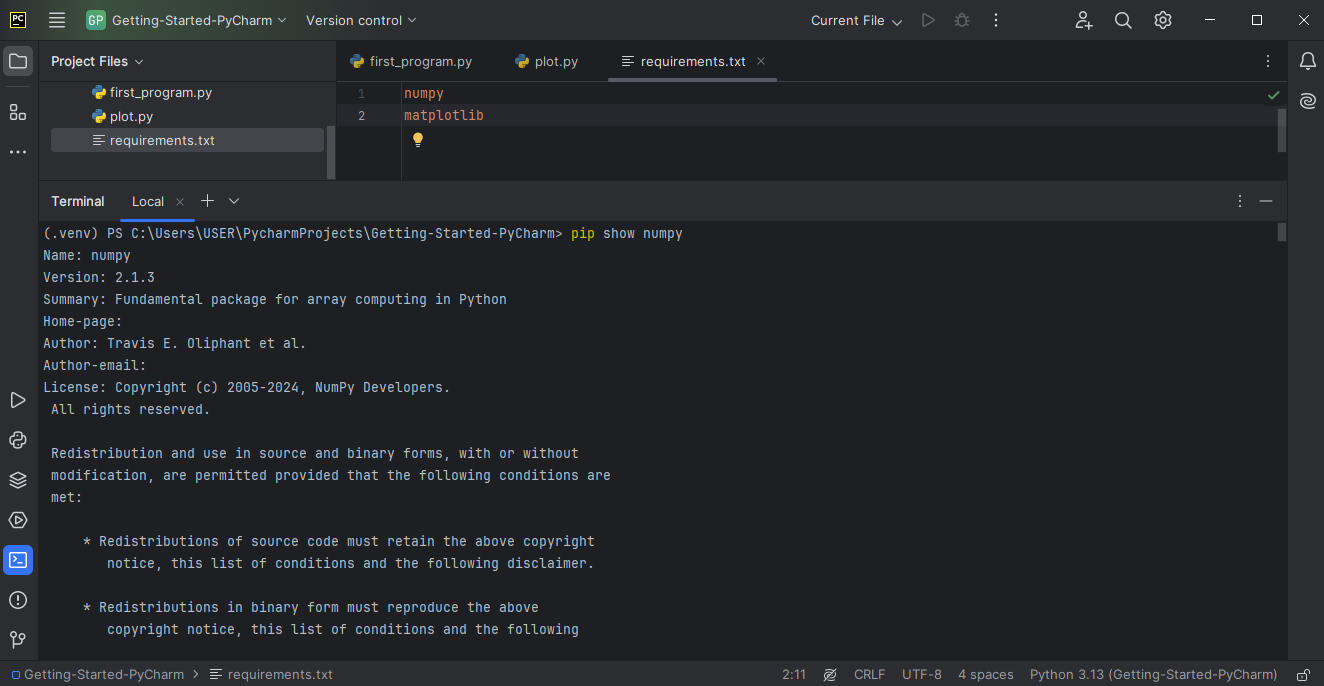
Task: Click the PyCharm logo icon
Action: tap(18, 20)
